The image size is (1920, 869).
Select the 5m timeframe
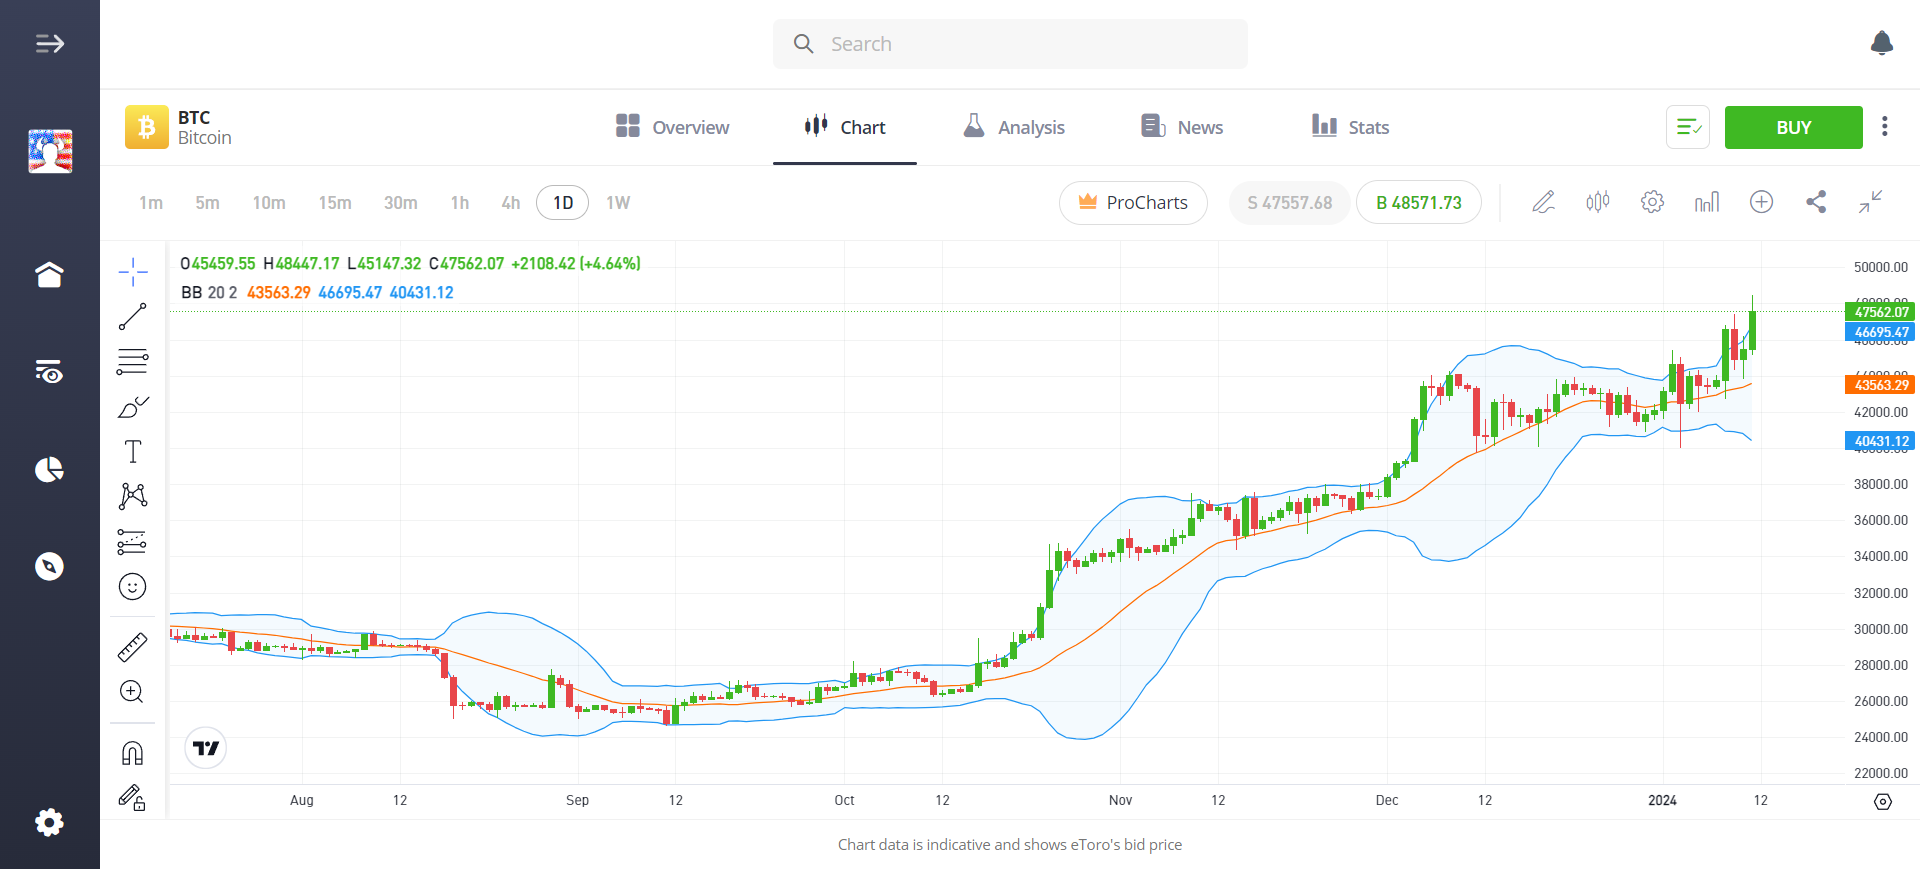click(207, 203)
